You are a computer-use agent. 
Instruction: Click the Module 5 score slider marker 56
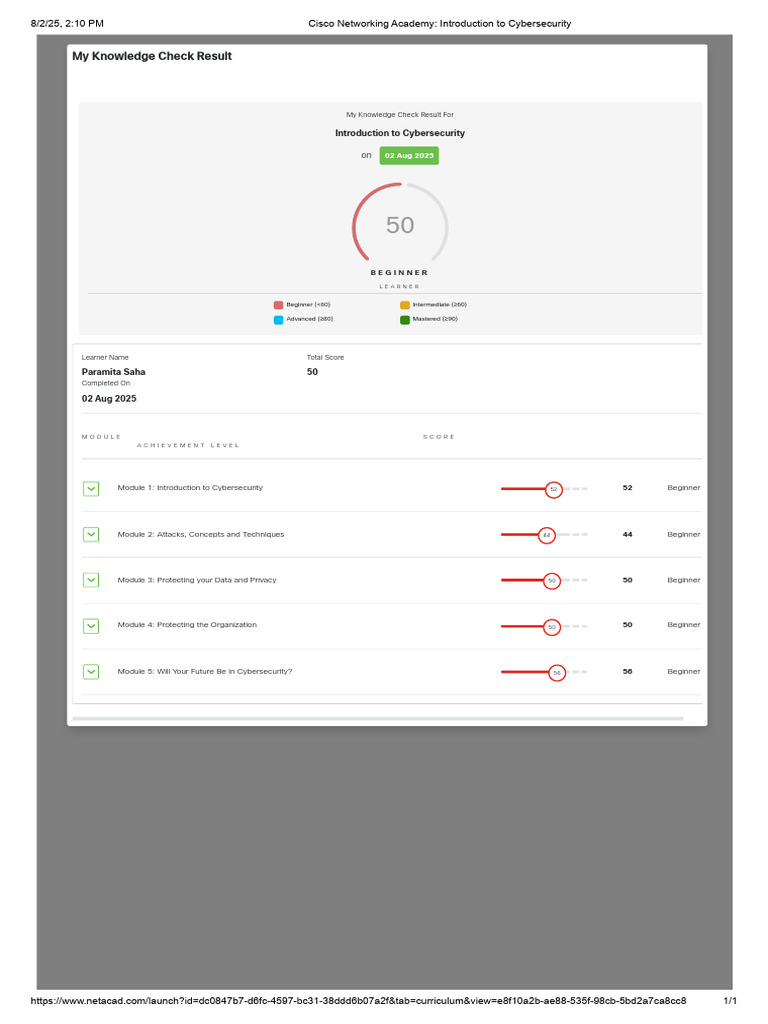coord(556,673)
